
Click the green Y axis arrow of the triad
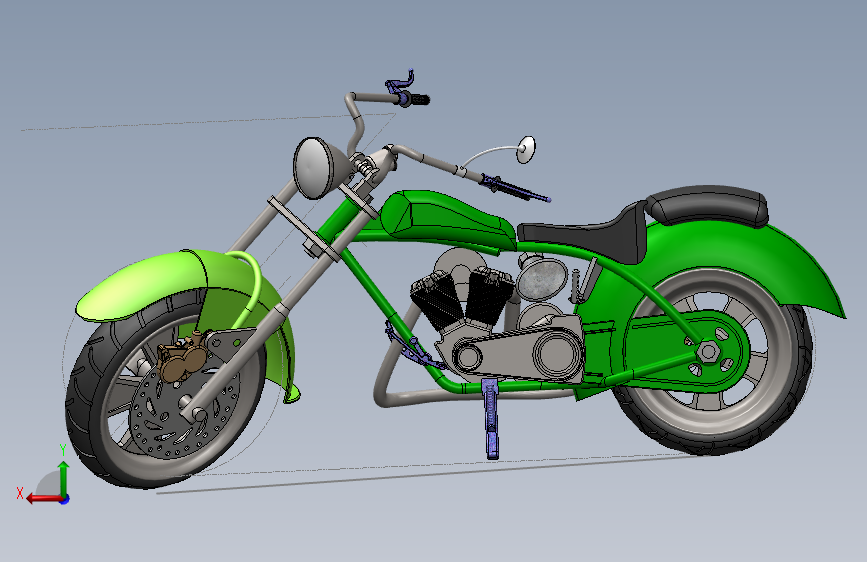[64, 478]
